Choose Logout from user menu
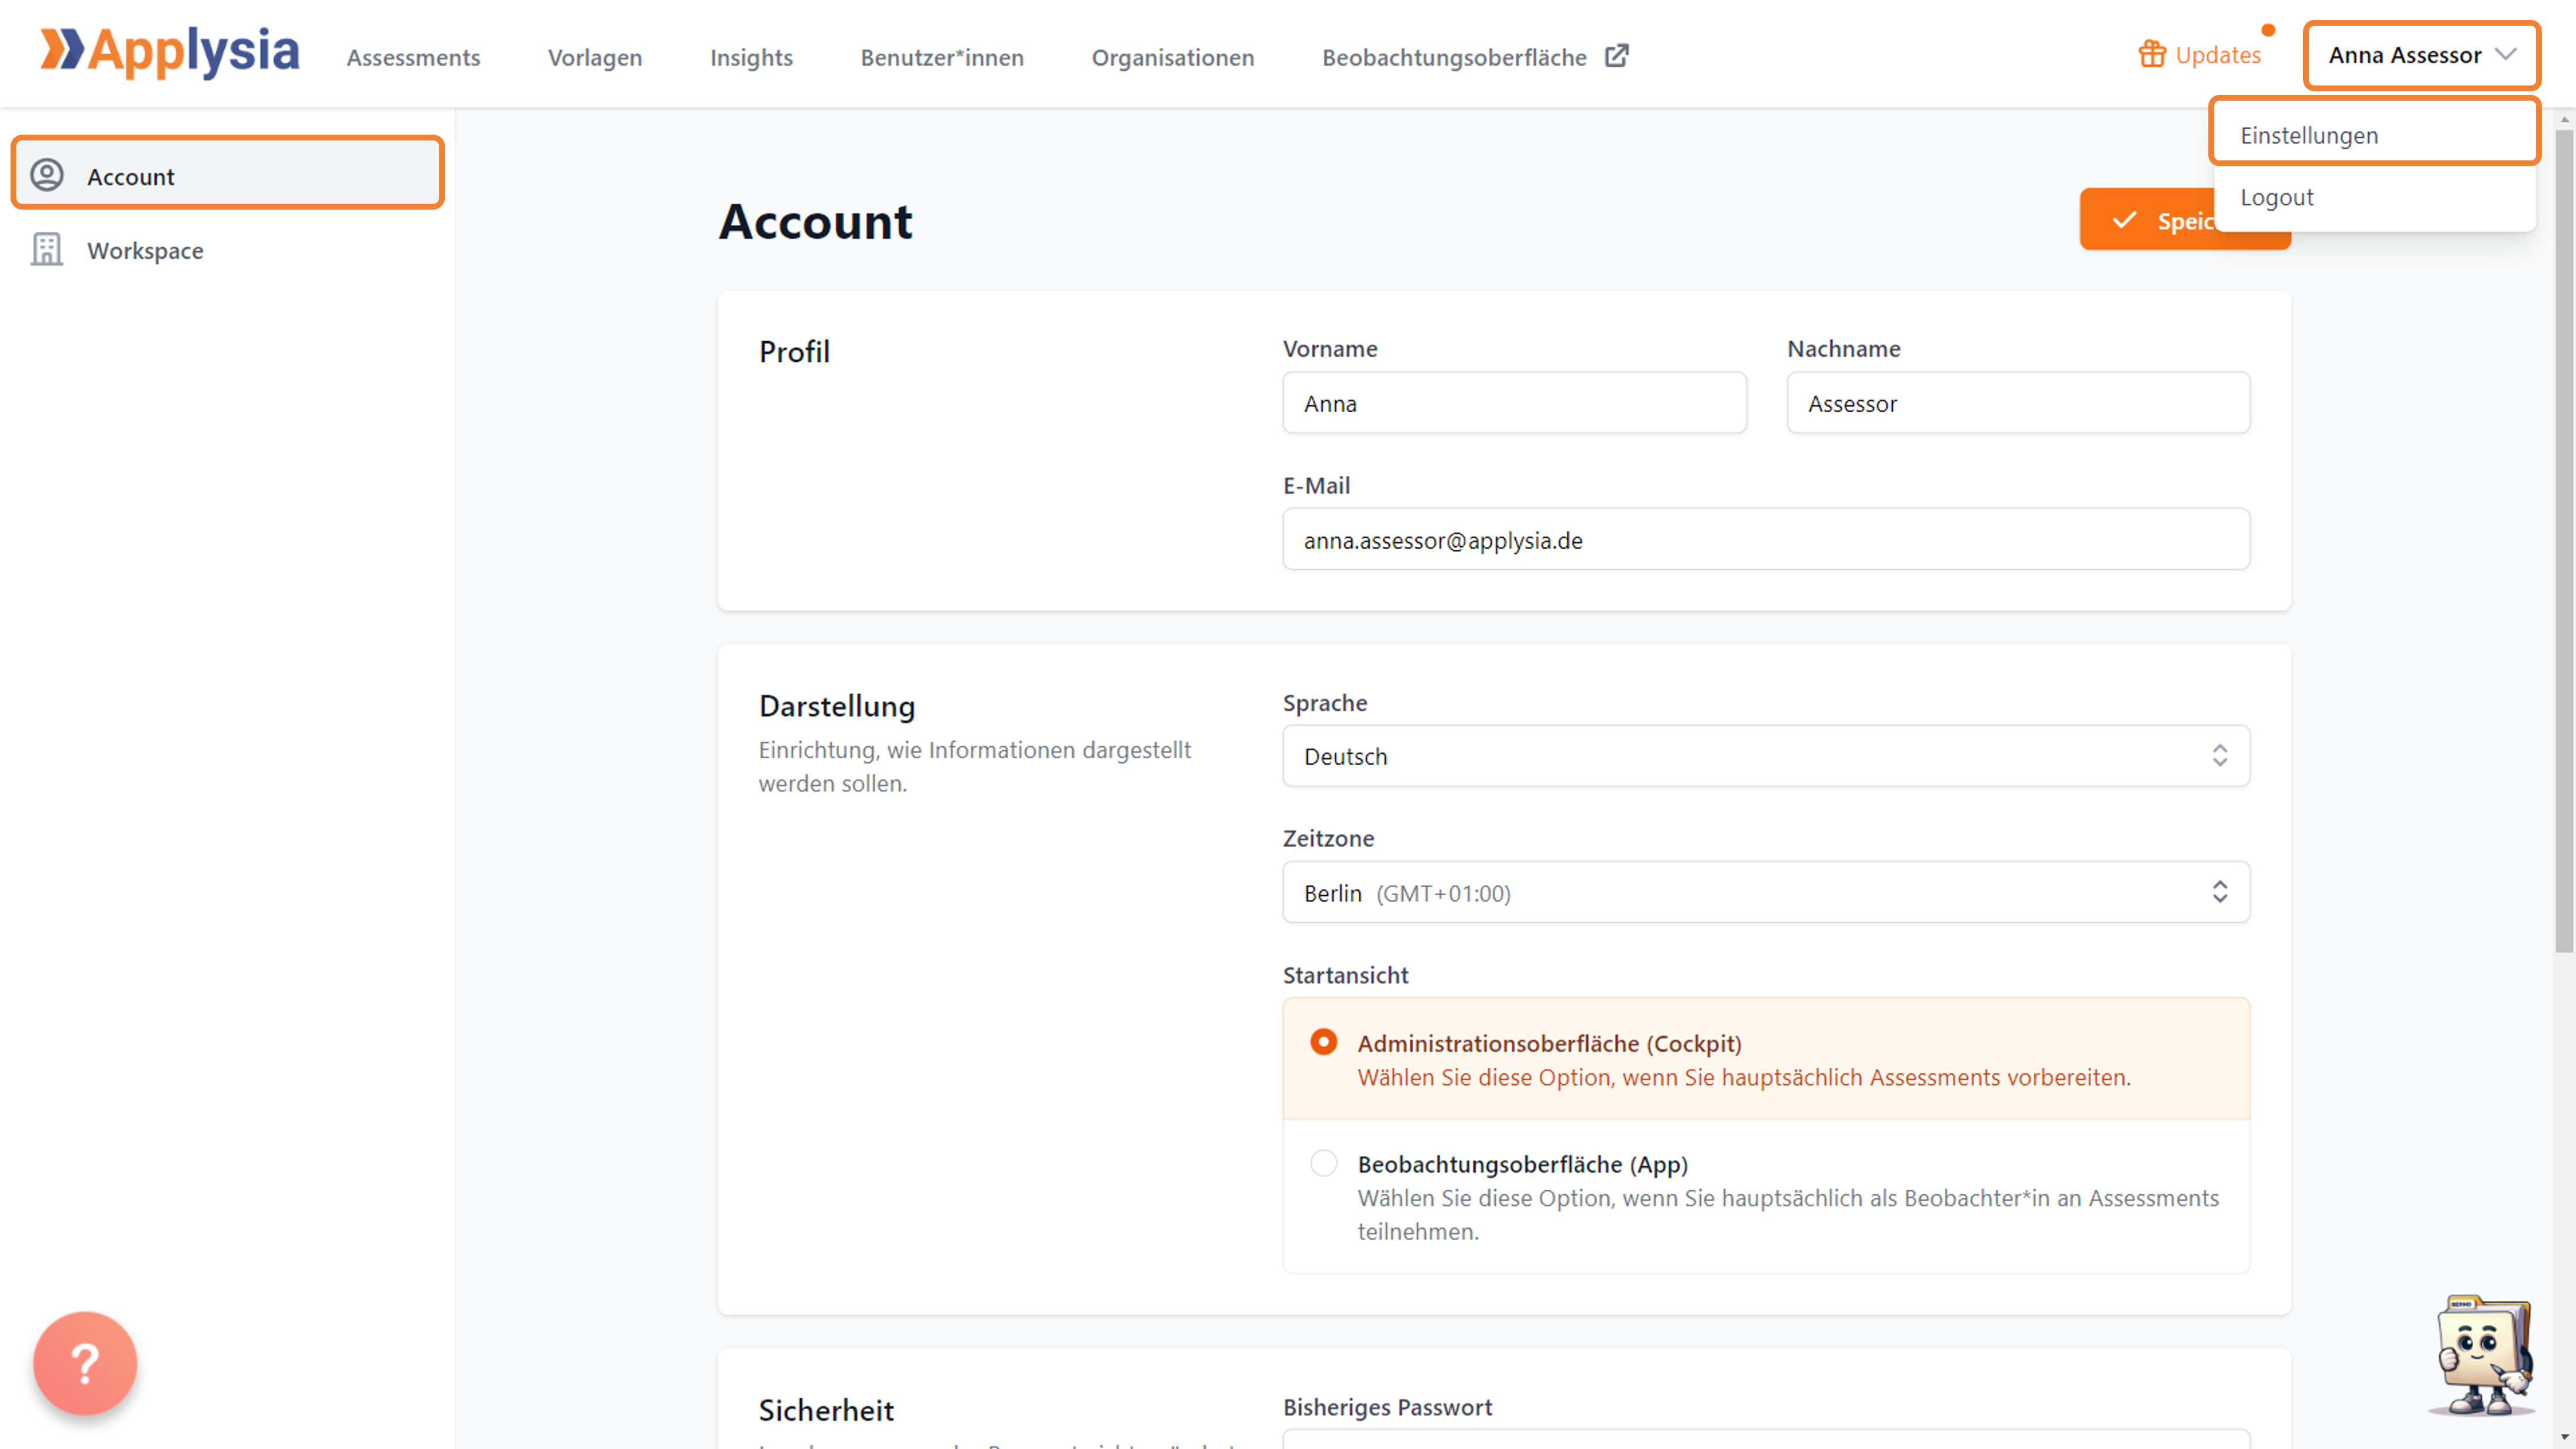Screen dimensions: 2576x1449 pos(2374,197)
